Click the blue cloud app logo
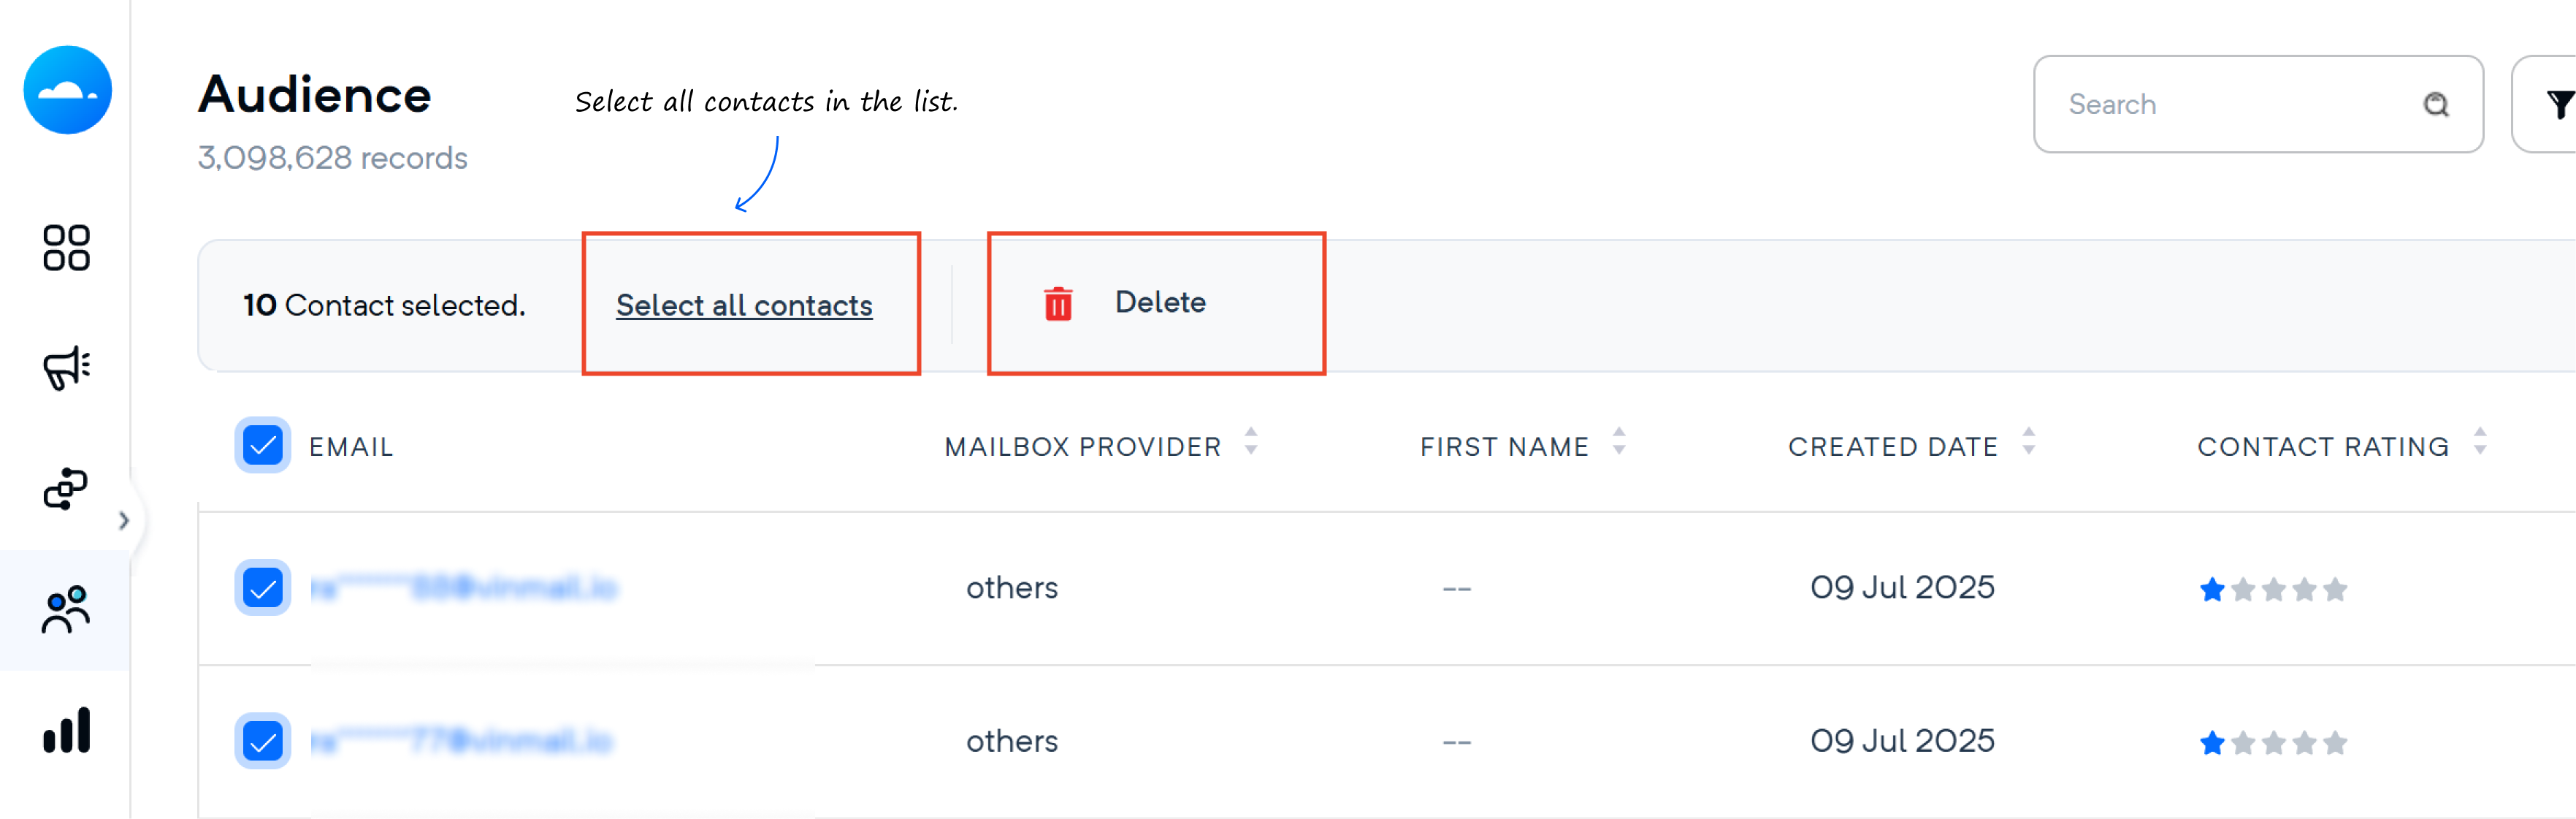 [67, 90]
